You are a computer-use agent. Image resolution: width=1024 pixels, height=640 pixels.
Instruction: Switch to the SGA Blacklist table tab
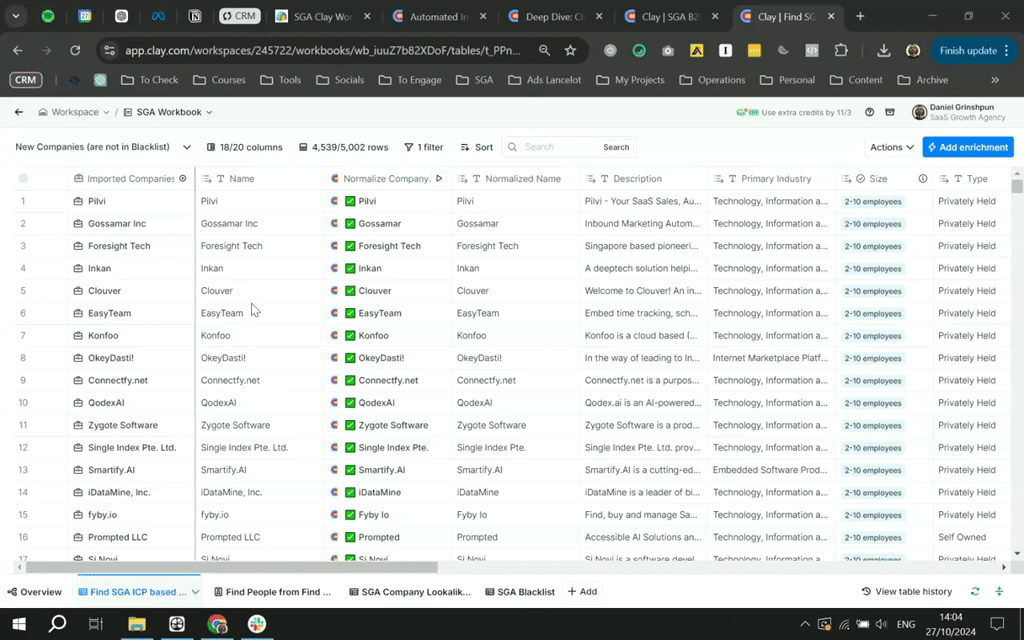[x=519, y=592]
